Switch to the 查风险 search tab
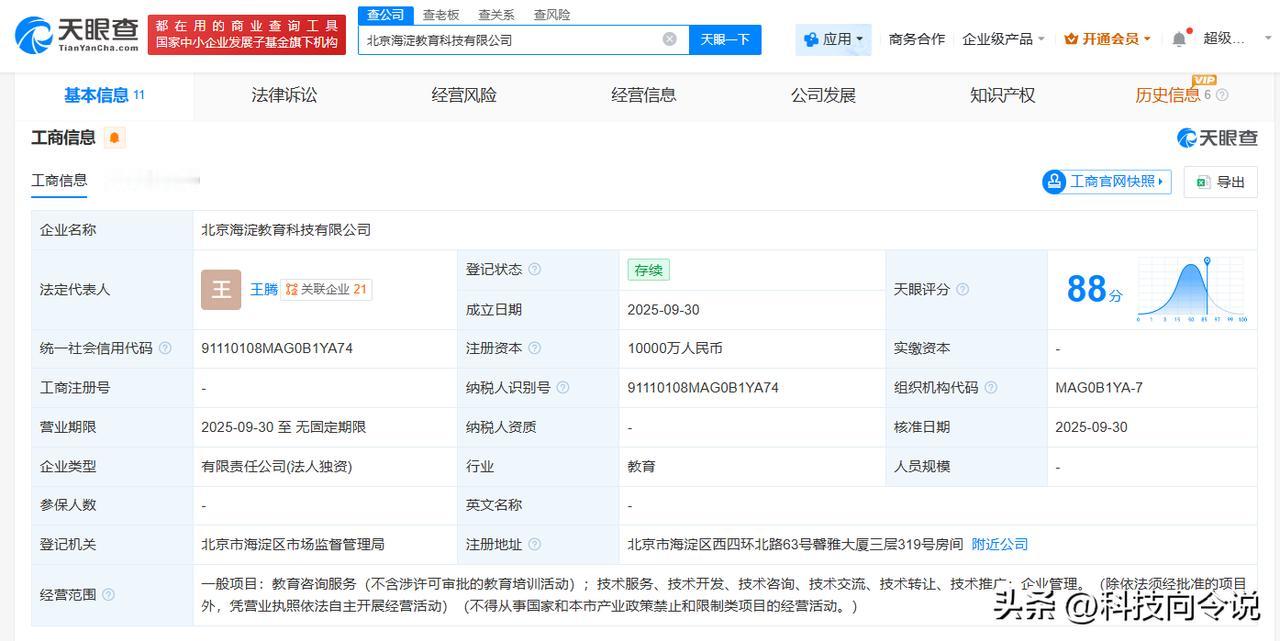 coord(552,14)
